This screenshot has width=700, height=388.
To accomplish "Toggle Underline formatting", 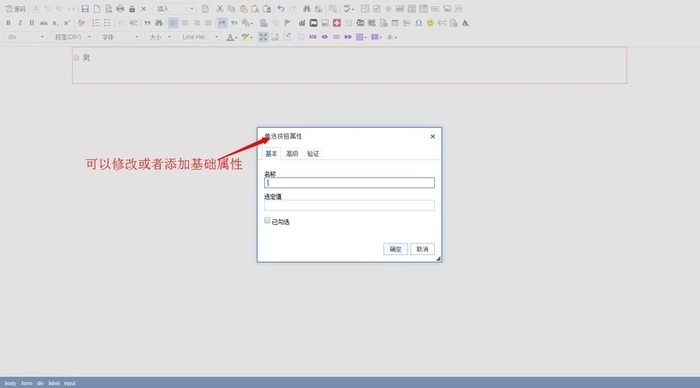I will click(32, 23).
